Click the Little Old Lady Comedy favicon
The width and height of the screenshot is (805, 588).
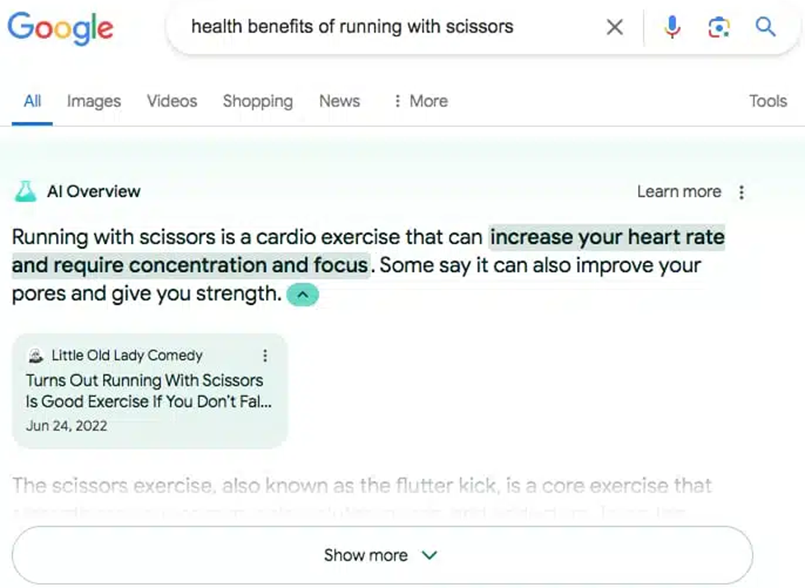click(35, 355)
